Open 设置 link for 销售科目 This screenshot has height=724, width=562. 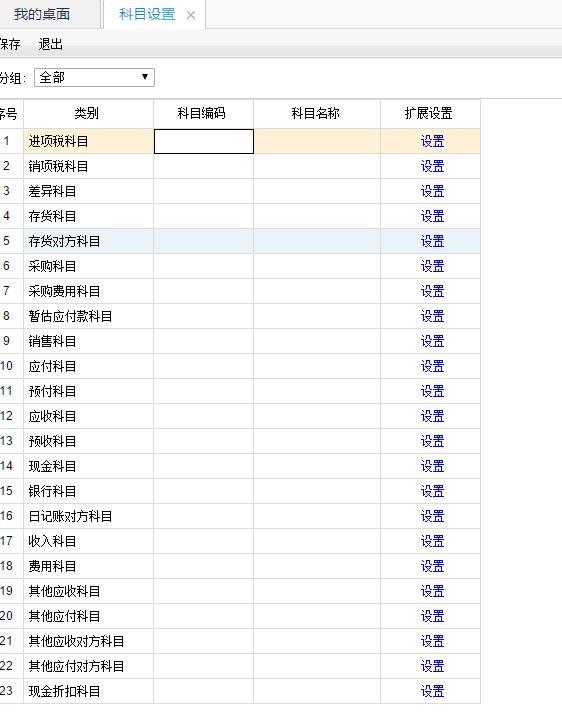pos(432,341)
